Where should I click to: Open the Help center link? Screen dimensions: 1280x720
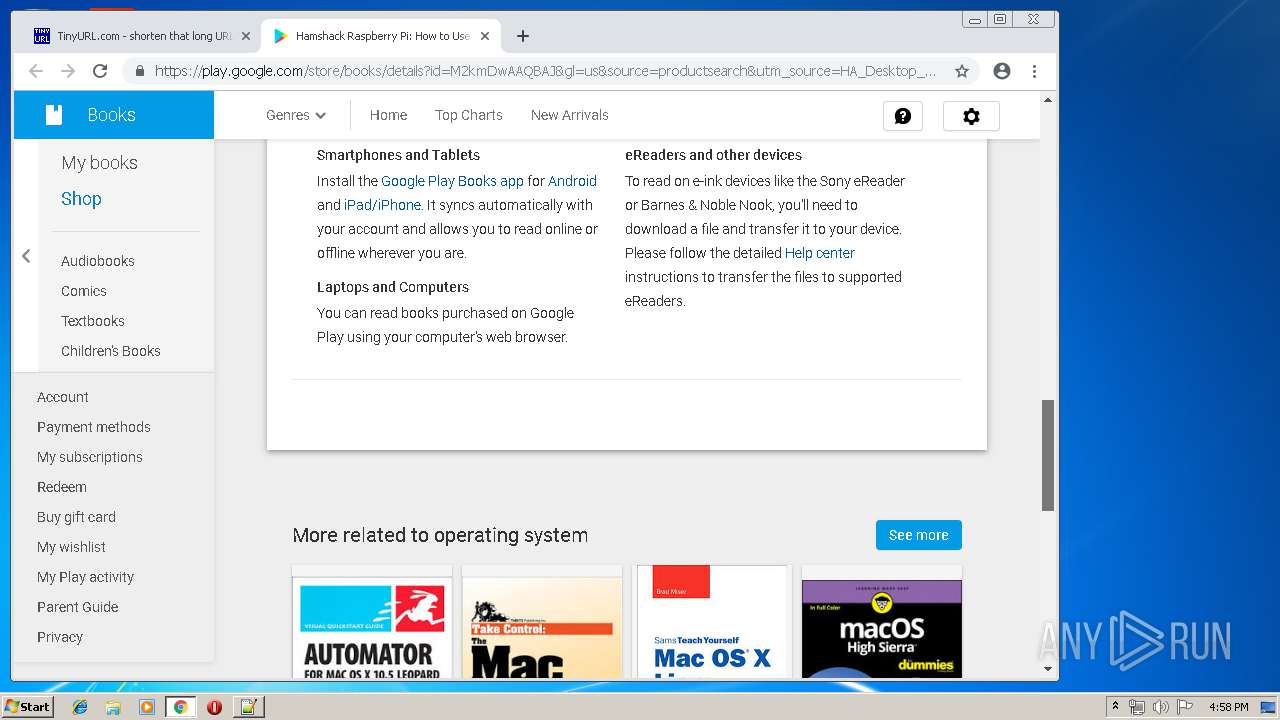(820, 253)
